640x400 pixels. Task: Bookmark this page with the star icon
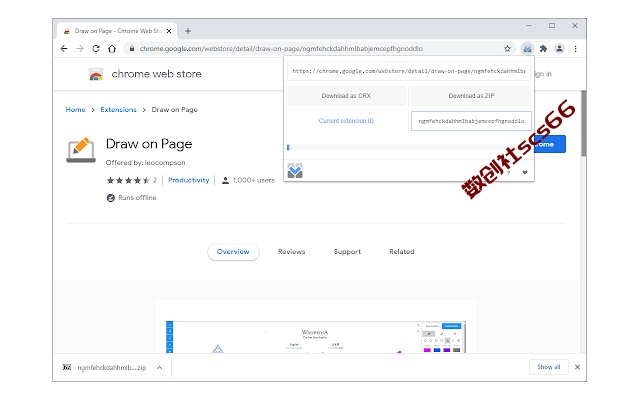[507, 49]
